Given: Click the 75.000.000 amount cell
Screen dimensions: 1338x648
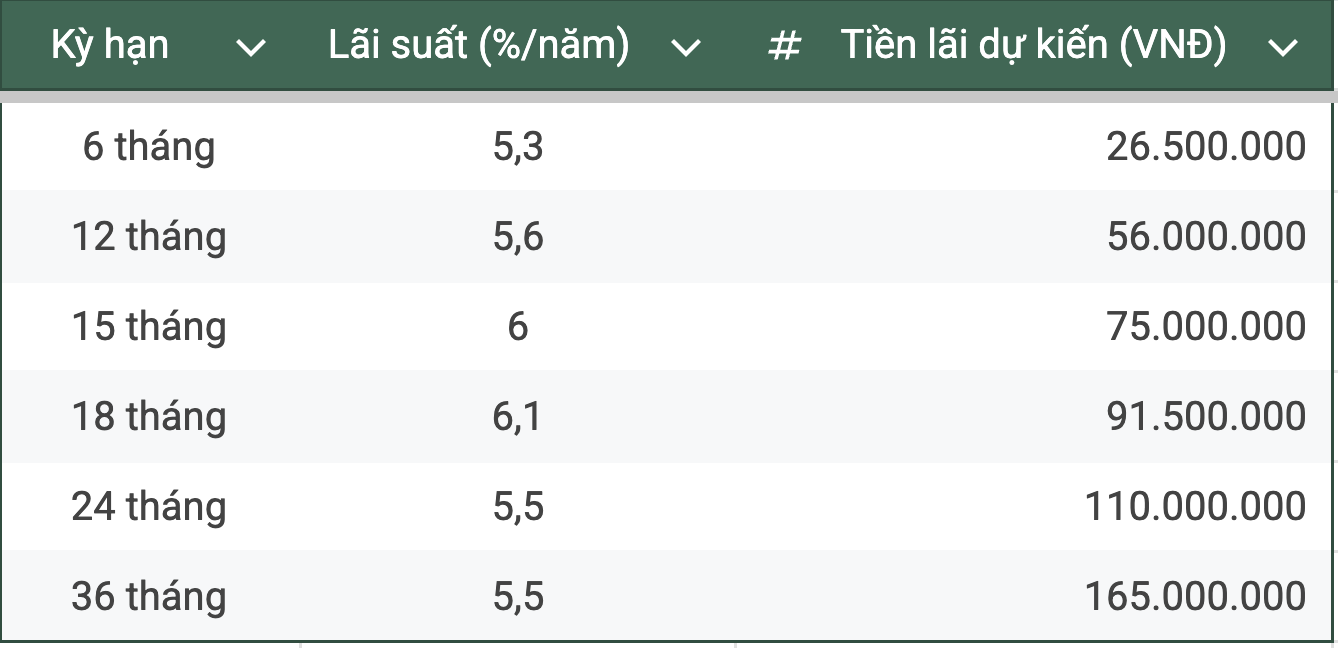Looking at the screenshot, I should coord(1205,327).
